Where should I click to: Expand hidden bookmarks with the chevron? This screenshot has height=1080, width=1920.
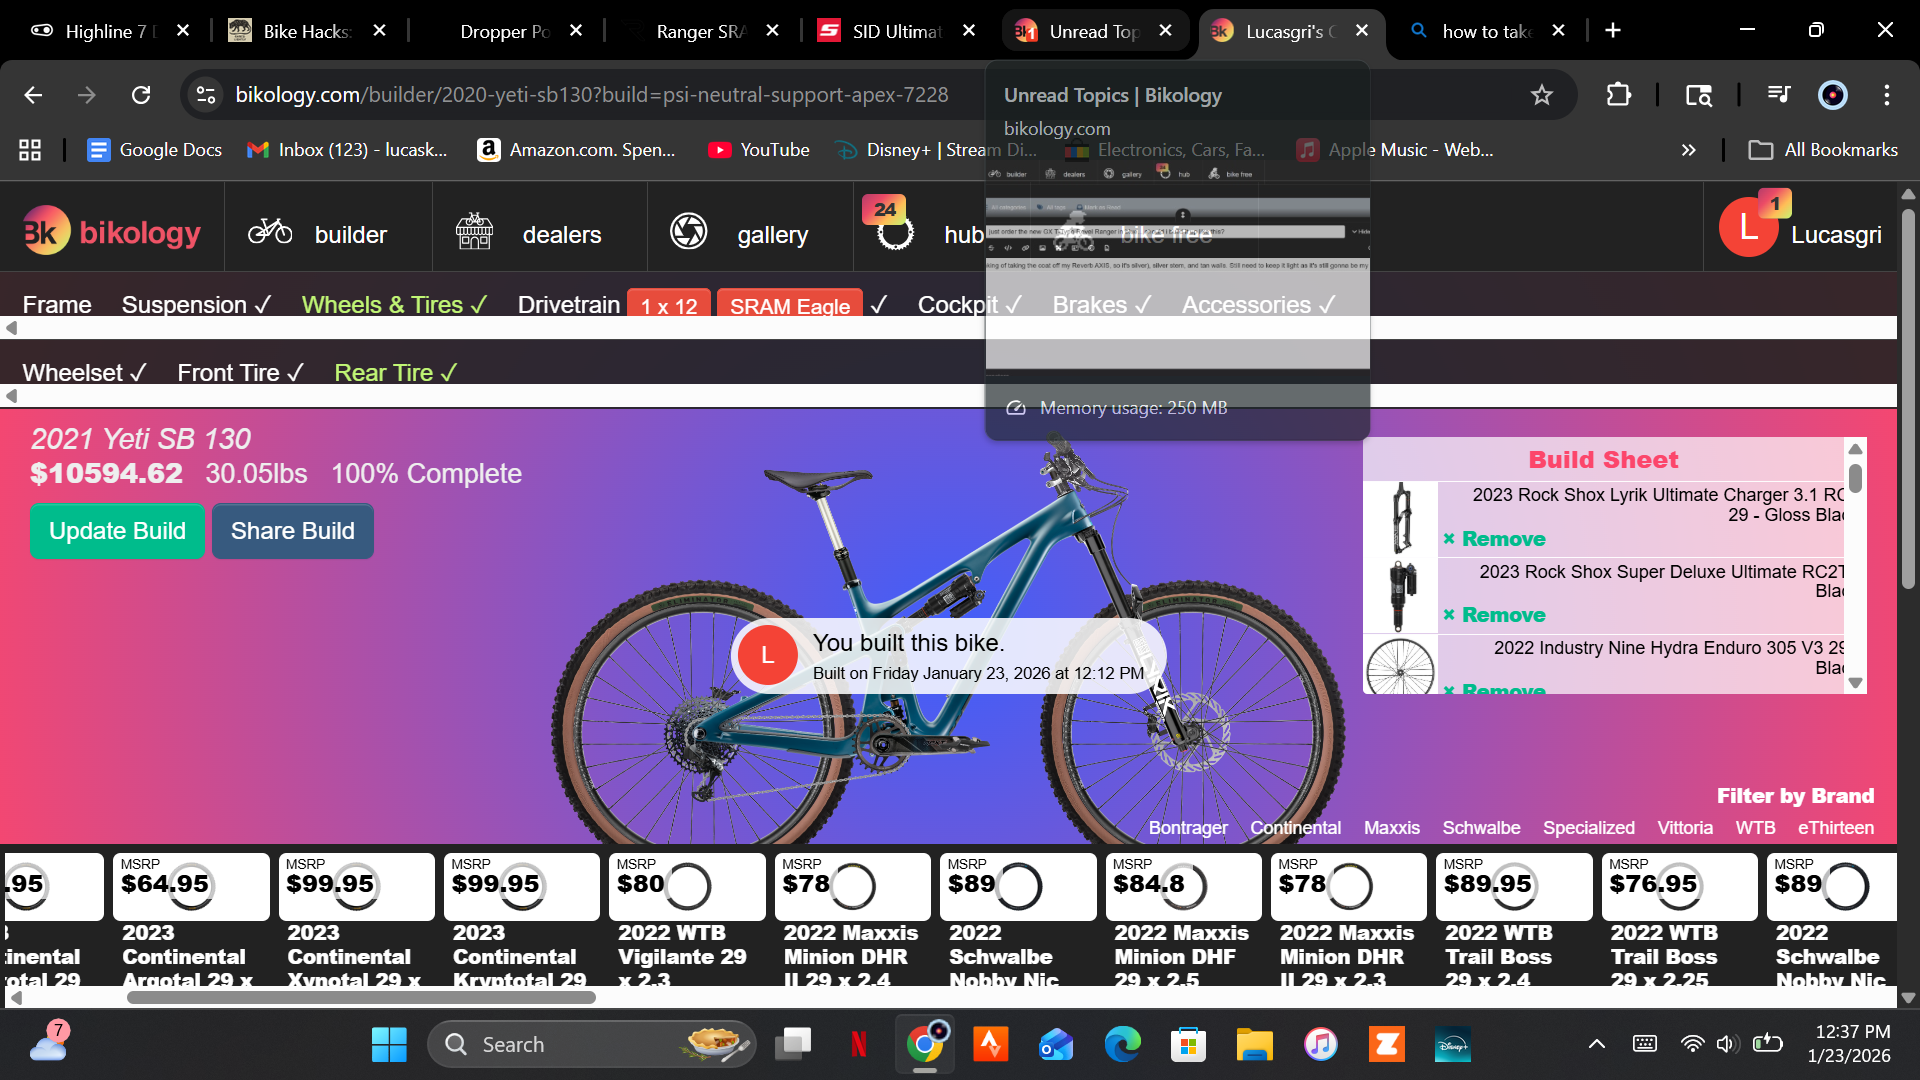click(x=1688, y=150)
